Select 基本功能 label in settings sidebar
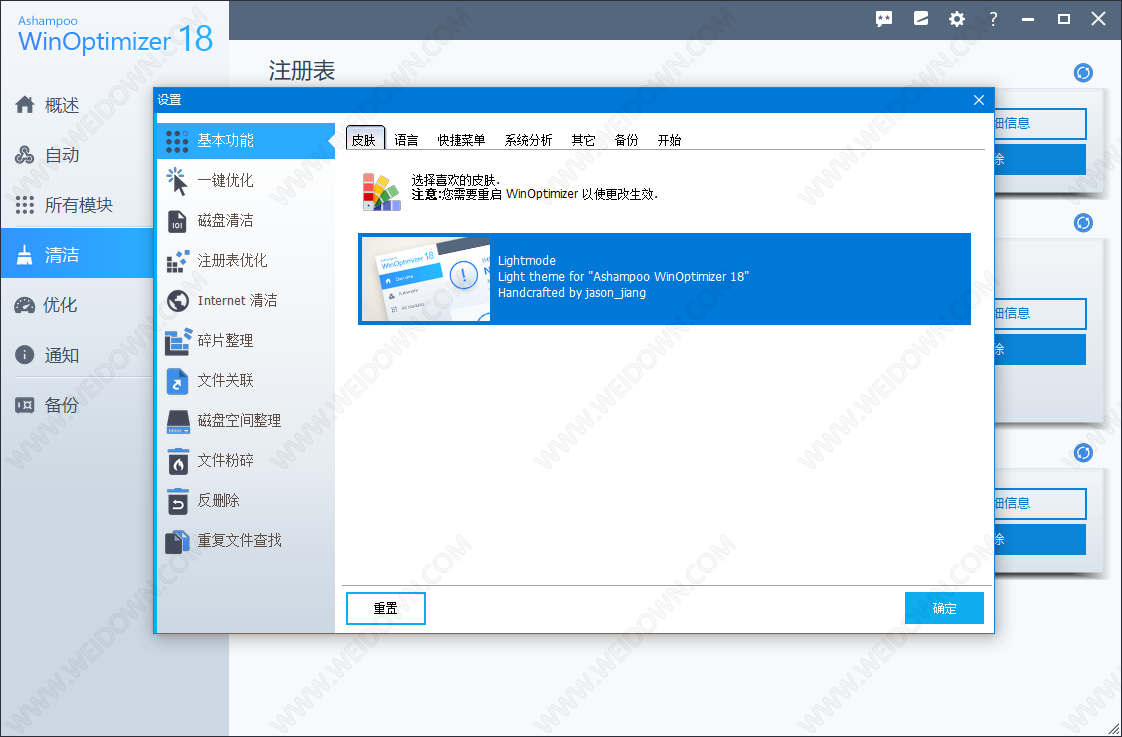This screenshot has width=1122, height=737. (x=225, y=141)
